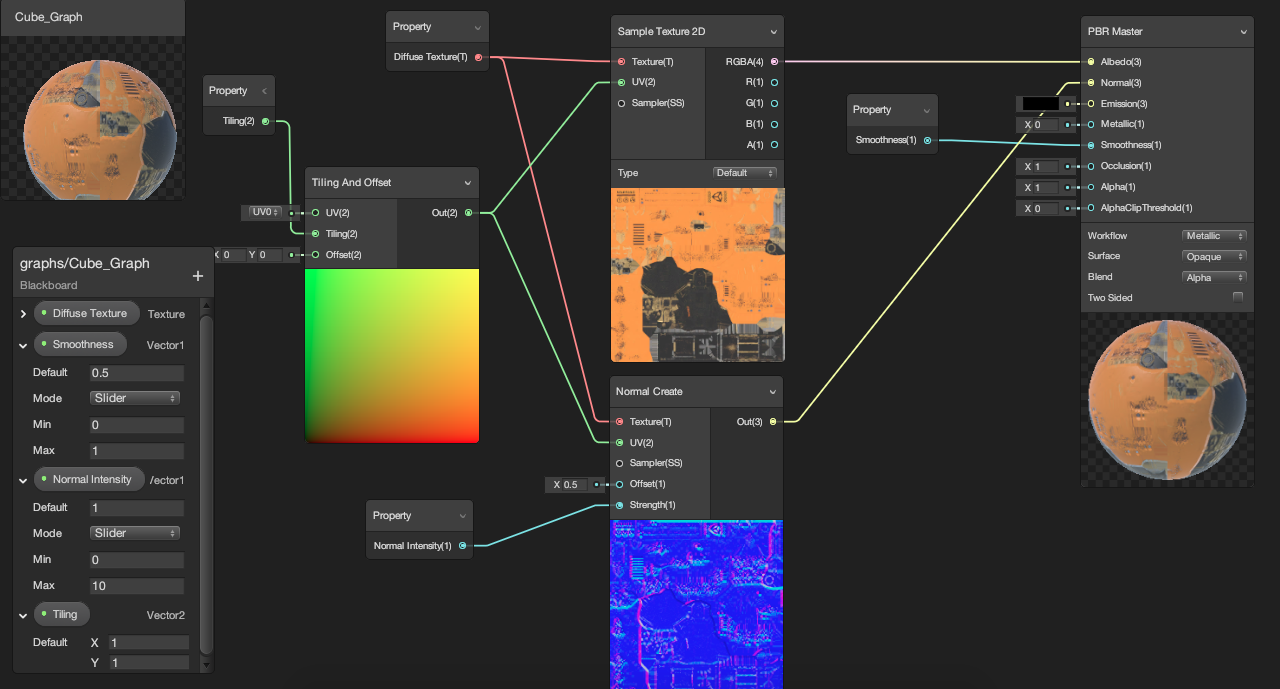Collapse the PBR Master node preview chevron
The width and height of the screenshot is (1280, 689).
click(1244, 32)
